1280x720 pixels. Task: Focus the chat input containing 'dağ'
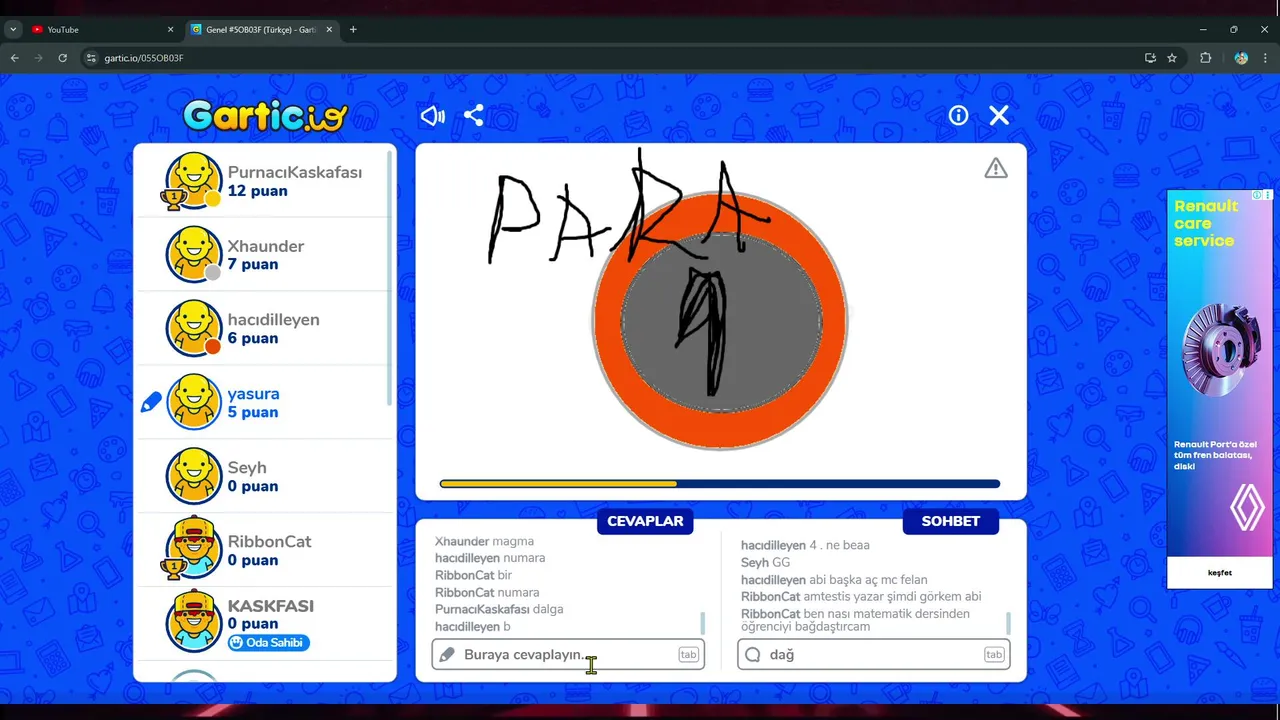[874, 655]
